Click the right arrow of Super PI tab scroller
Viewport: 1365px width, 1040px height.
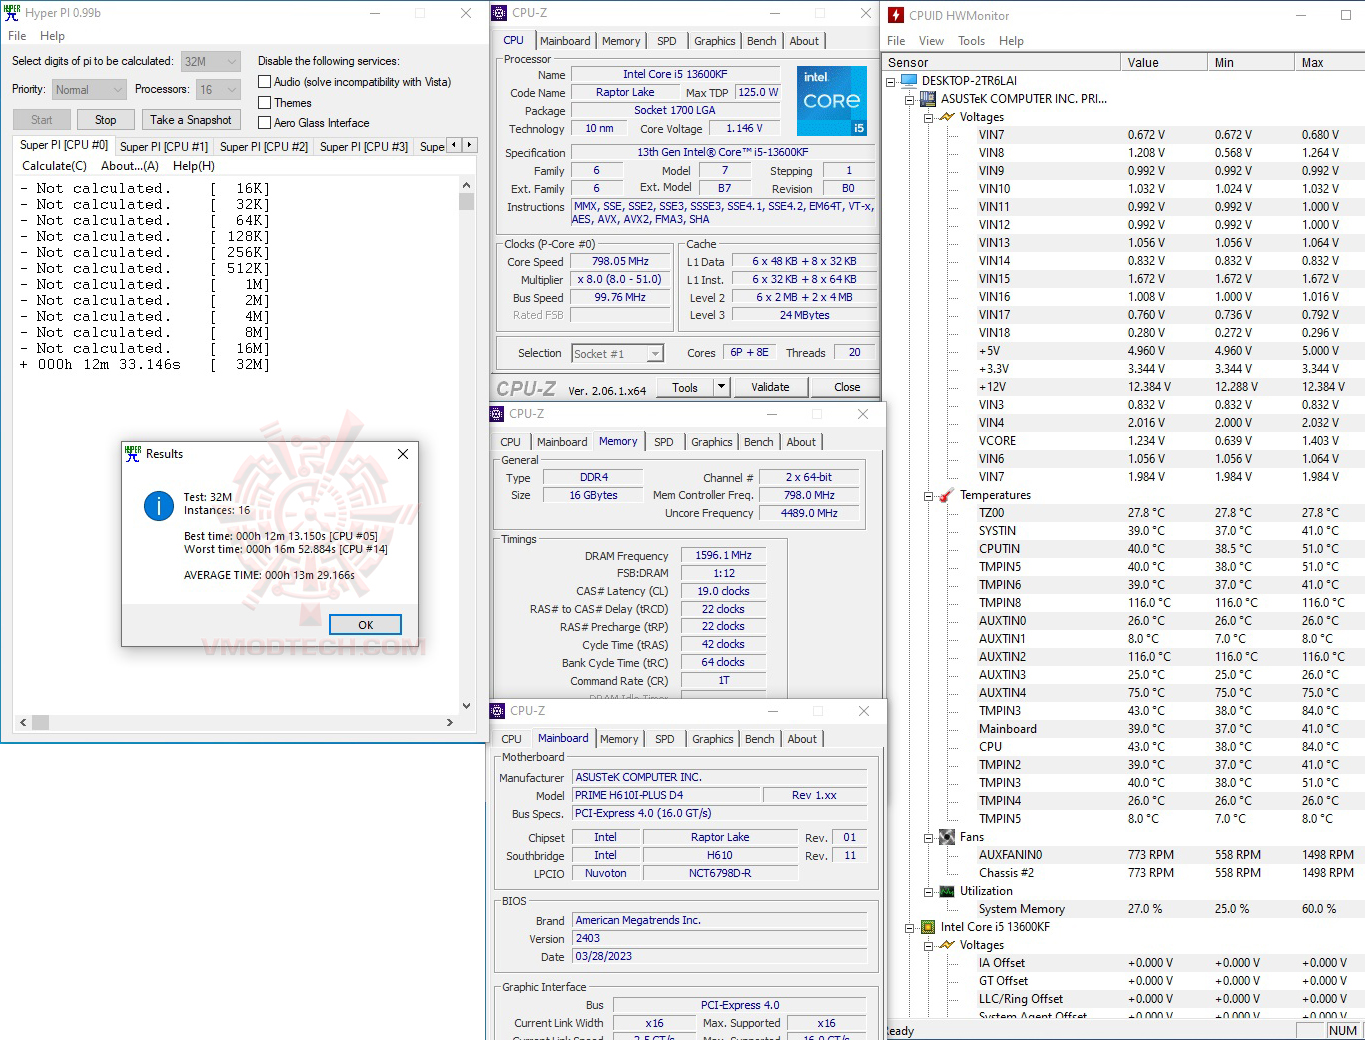(469, 145)
